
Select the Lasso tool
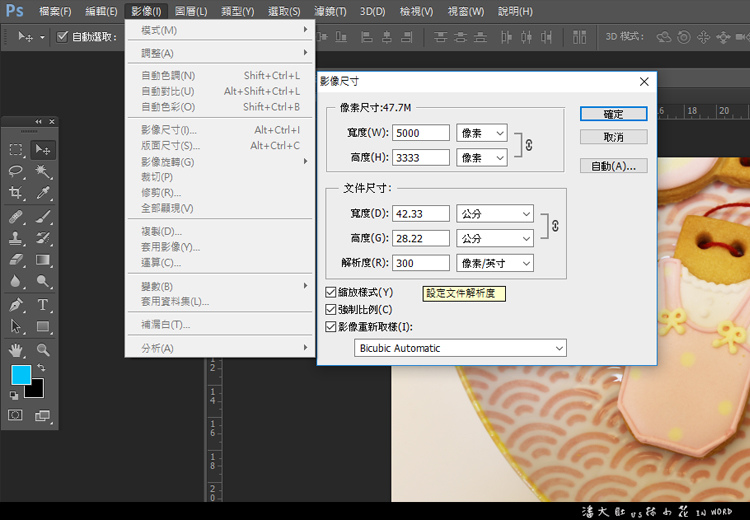click(16, 171)
